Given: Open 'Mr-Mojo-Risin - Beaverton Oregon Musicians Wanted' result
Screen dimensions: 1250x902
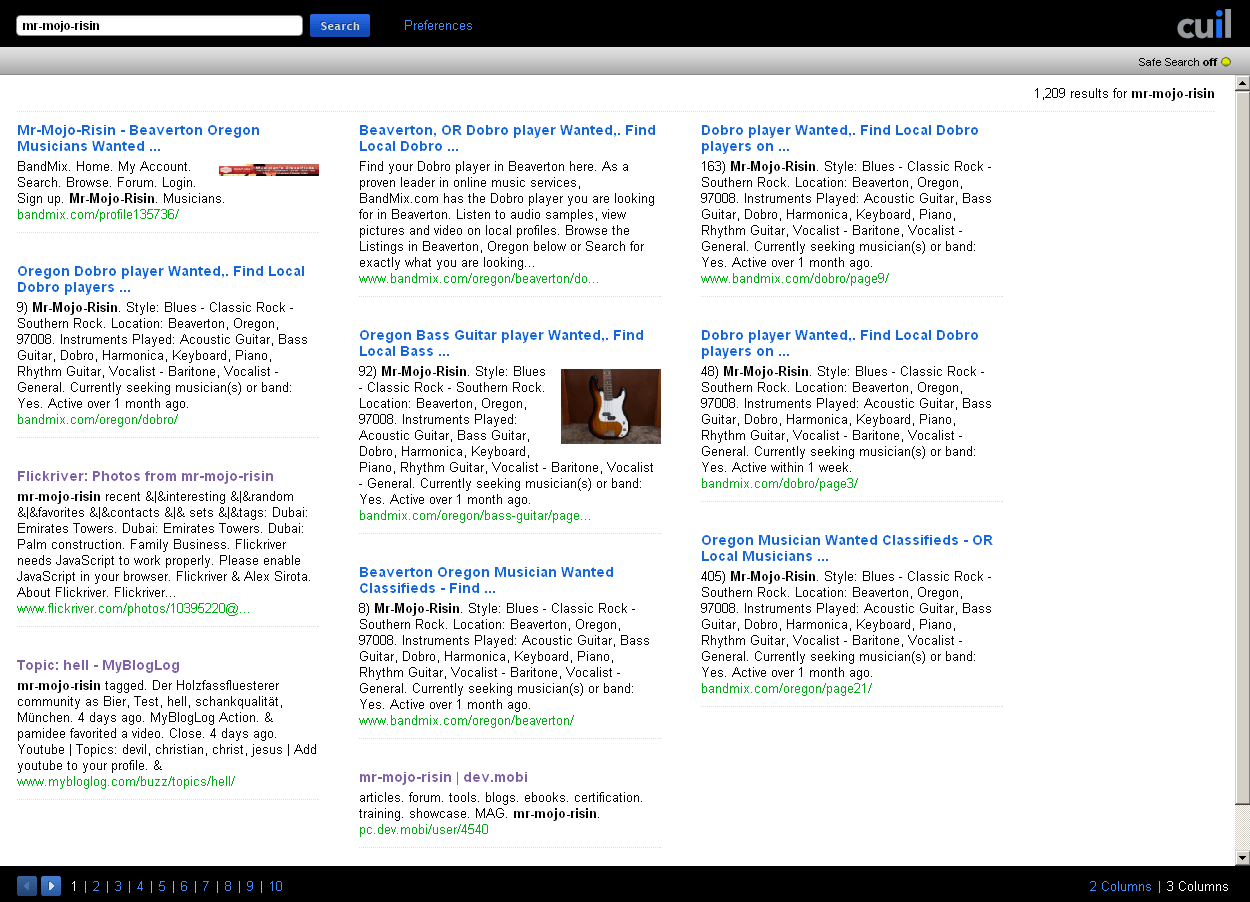Looking at the screenshot, I should coord(138,138).
